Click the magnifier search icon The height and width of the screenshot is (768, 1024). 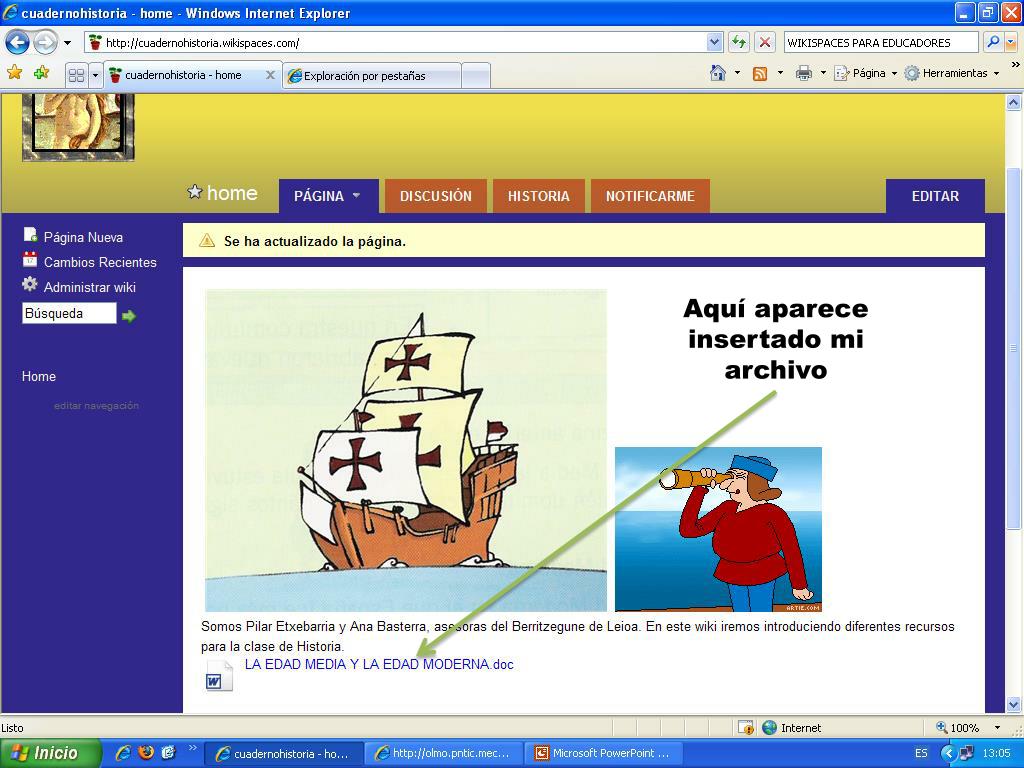point(993,42)
